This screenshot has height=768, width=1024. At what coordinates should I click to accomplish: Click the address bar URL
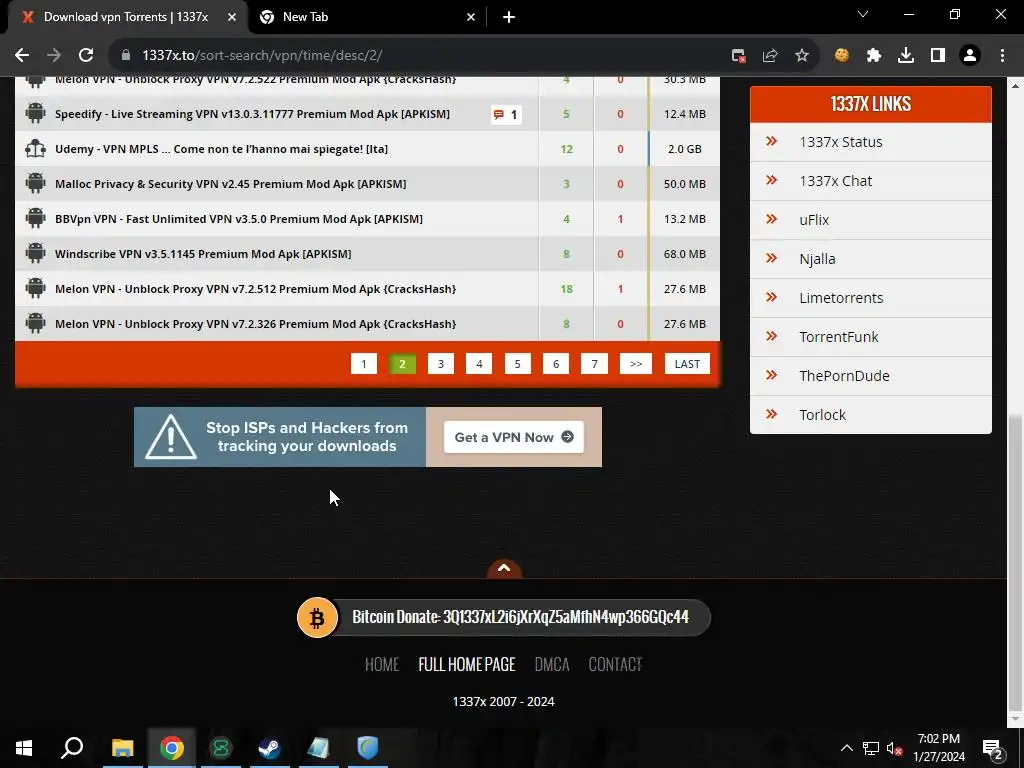263,56
